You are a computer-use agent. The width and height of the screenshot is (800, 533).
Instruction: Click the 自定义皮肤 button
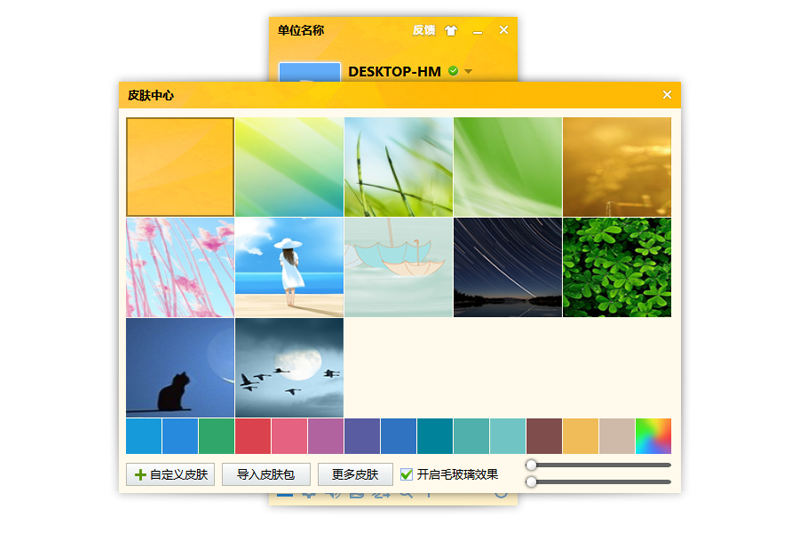170,474
